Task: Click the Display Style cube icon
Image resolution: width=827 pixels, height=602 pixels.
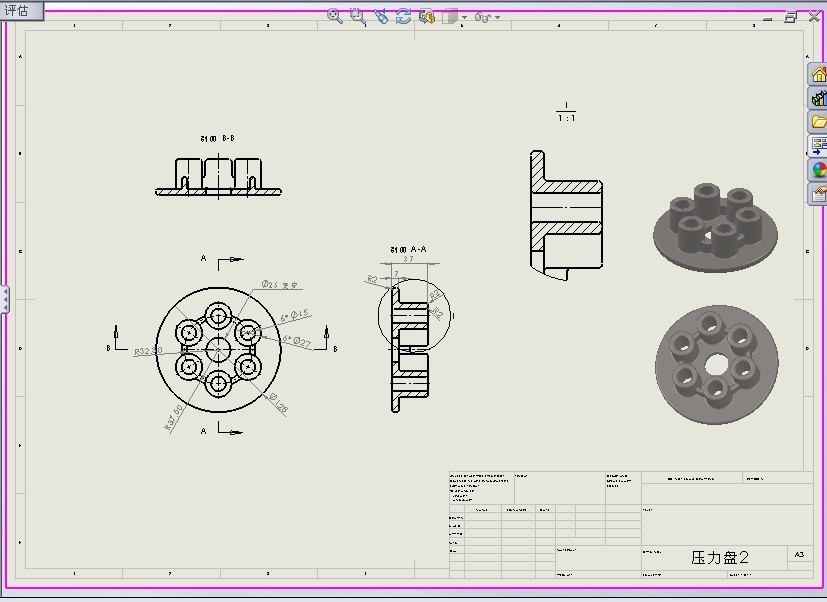Action: click(x=450, y=16)
